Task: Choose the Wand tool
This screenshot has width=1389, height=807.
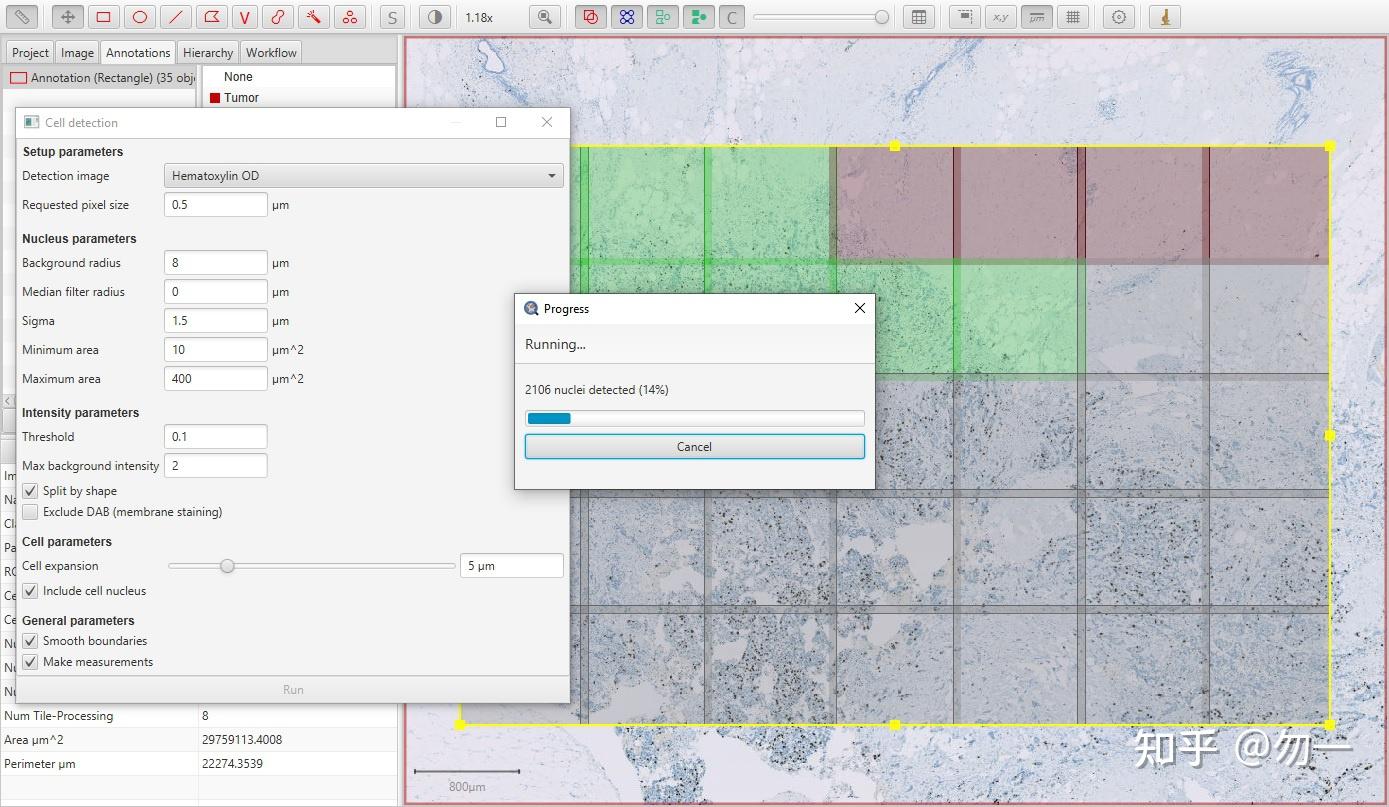Action: click(x=313, y=17)
